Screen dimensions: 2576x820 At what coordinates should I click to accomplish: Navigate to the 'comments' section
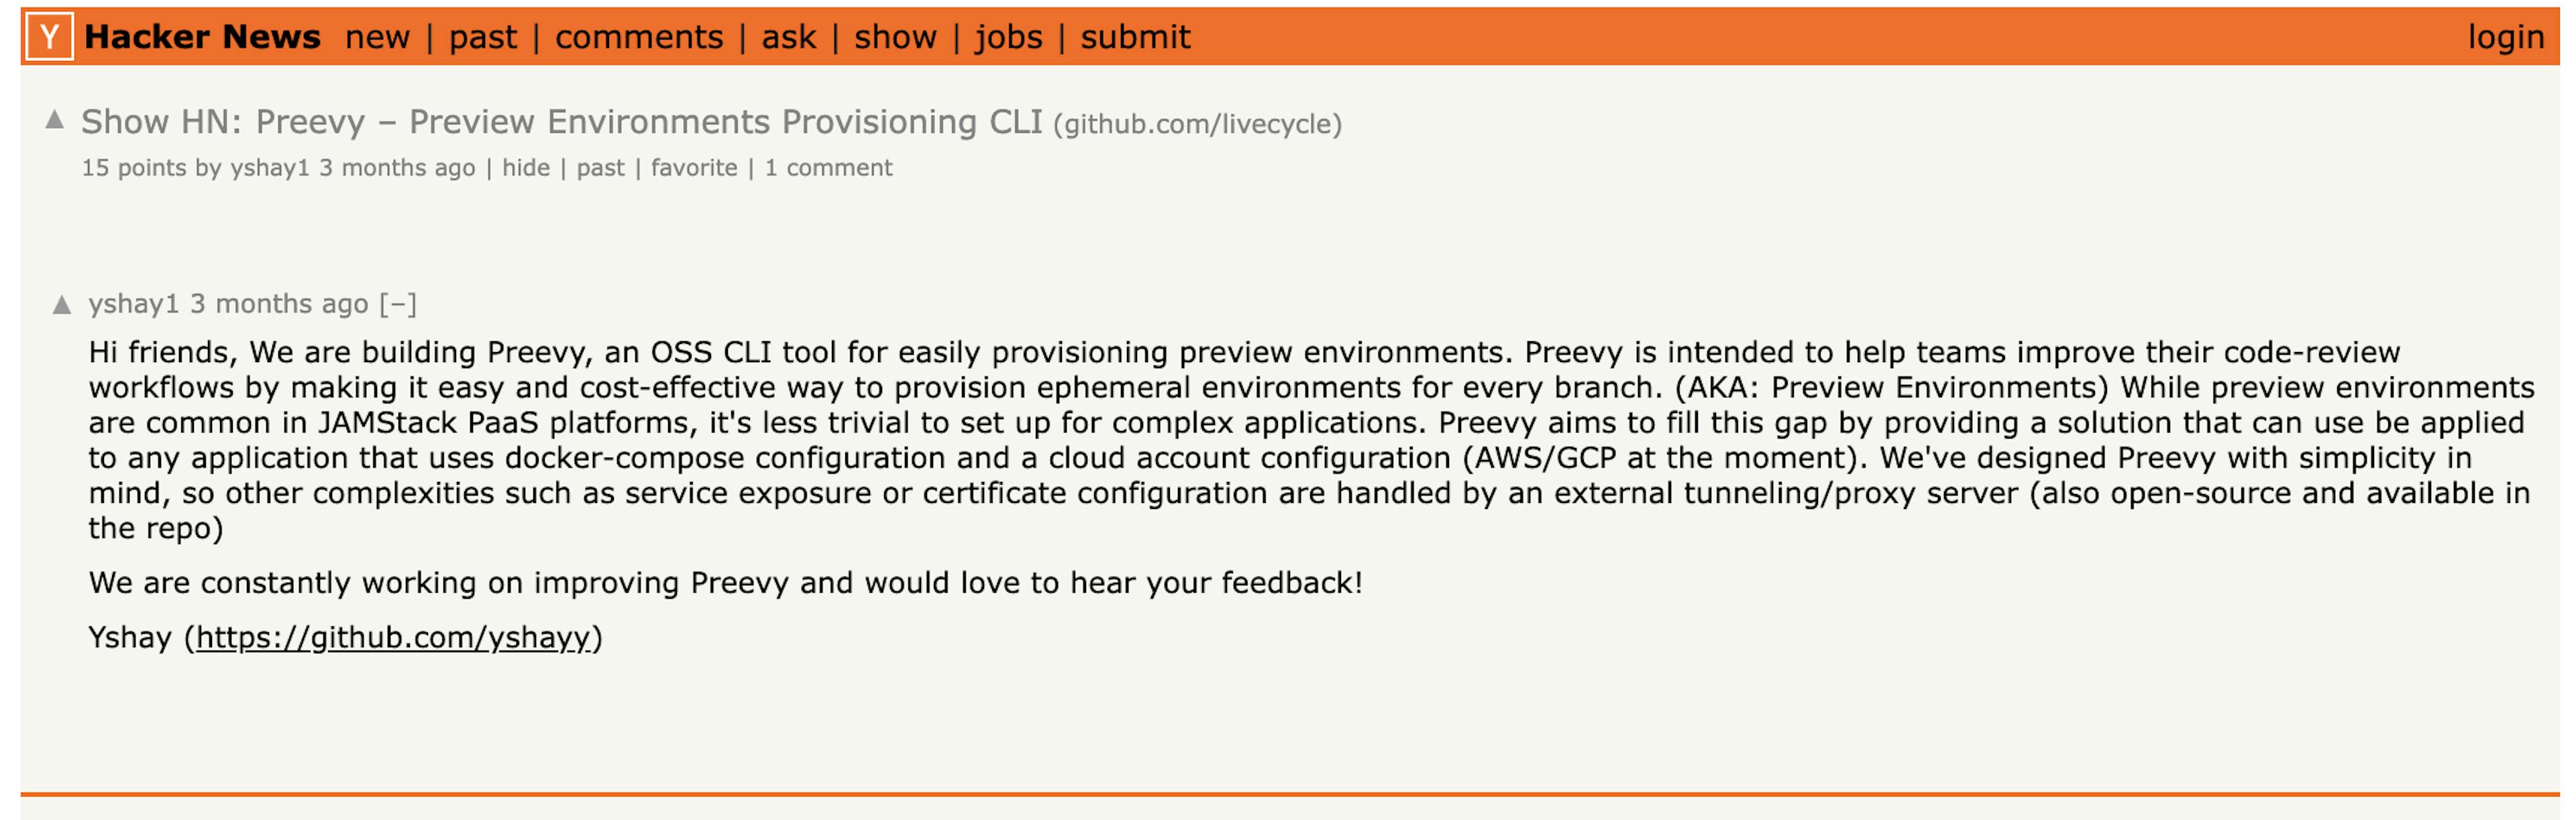pos(639,38)
